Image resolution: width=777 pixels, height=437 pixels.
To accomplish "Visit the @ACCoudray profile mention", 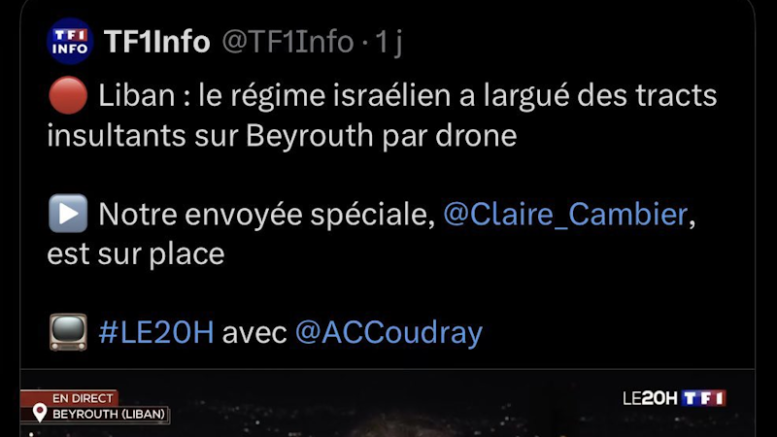I will click(388, 332).
